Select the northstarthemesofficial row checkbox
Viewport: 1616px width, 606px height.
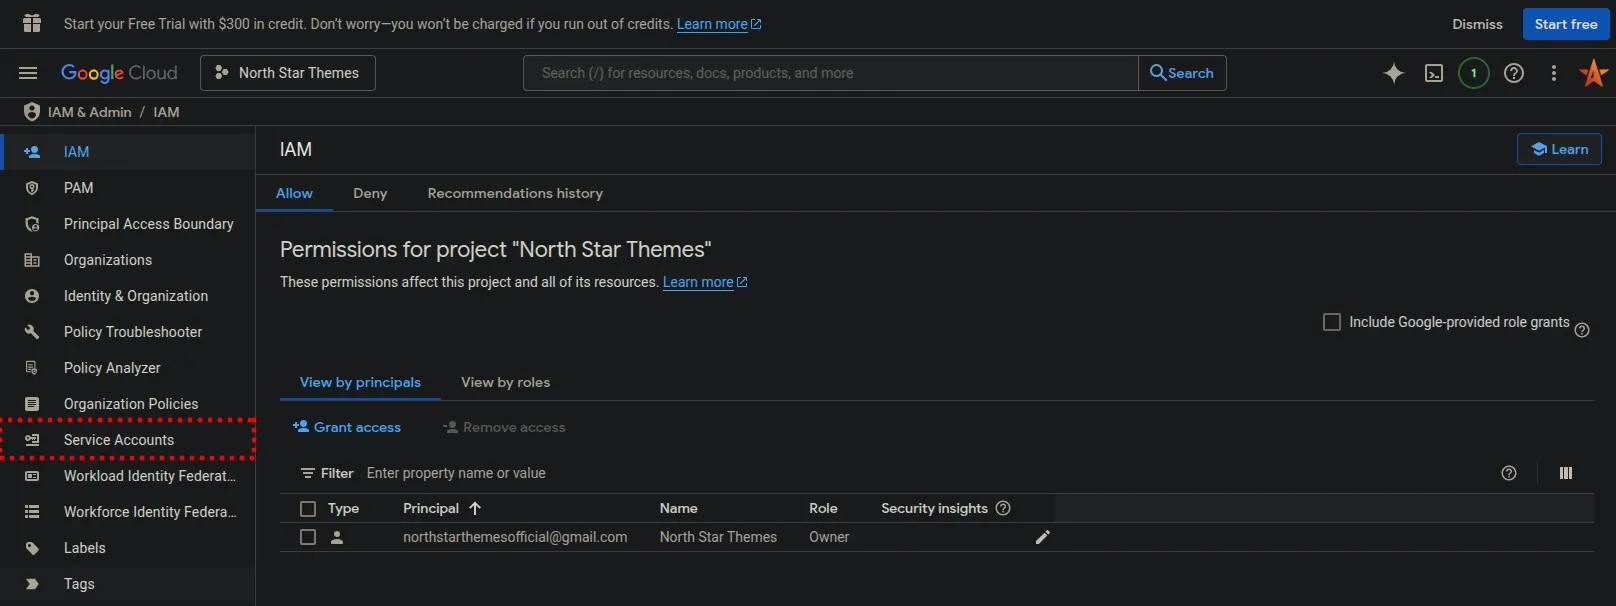(x=308, y=537)
